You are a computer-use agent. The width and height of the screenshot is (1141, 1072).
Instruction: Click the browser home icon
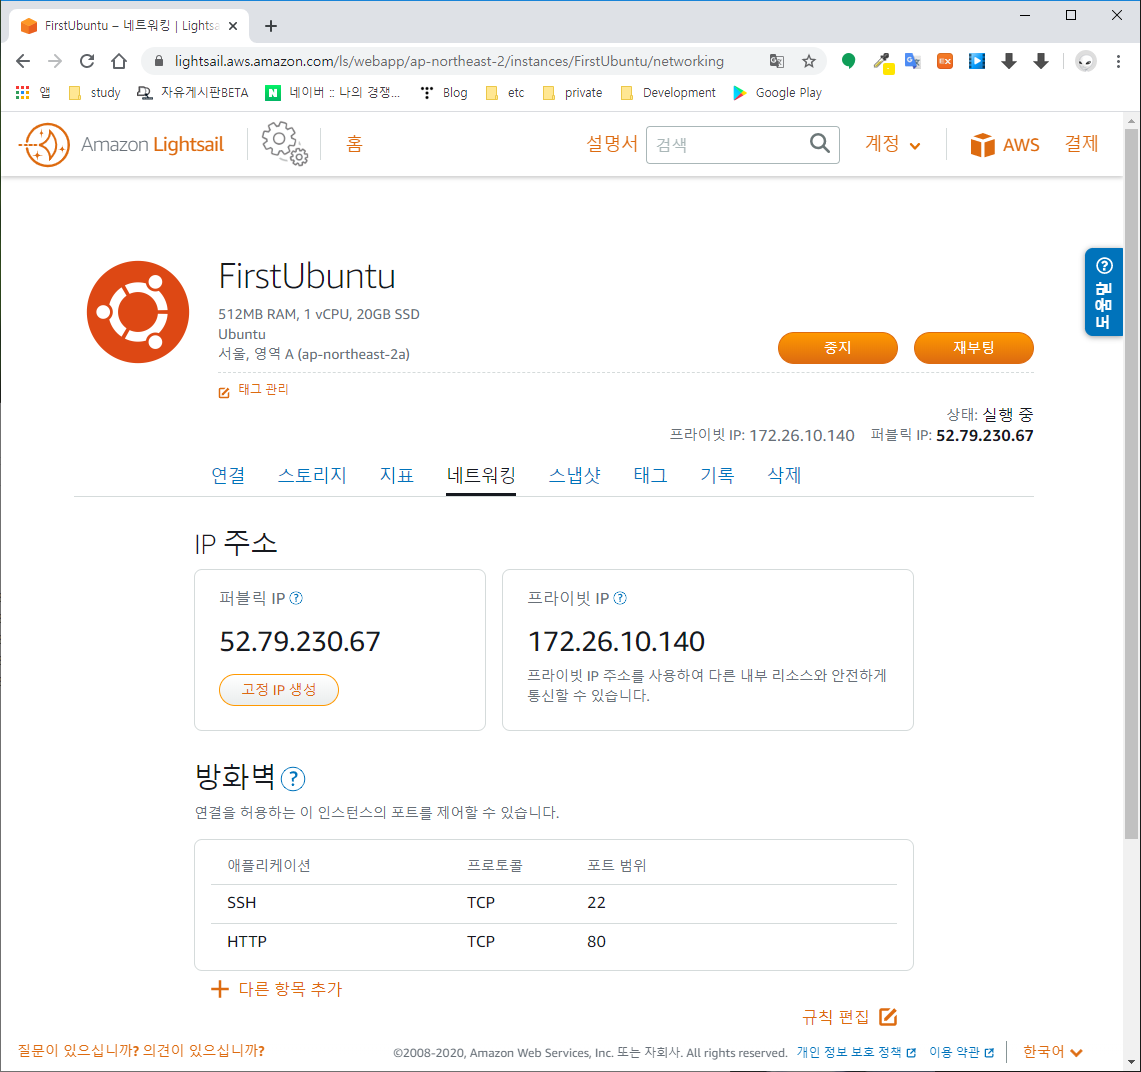(119, 61)
